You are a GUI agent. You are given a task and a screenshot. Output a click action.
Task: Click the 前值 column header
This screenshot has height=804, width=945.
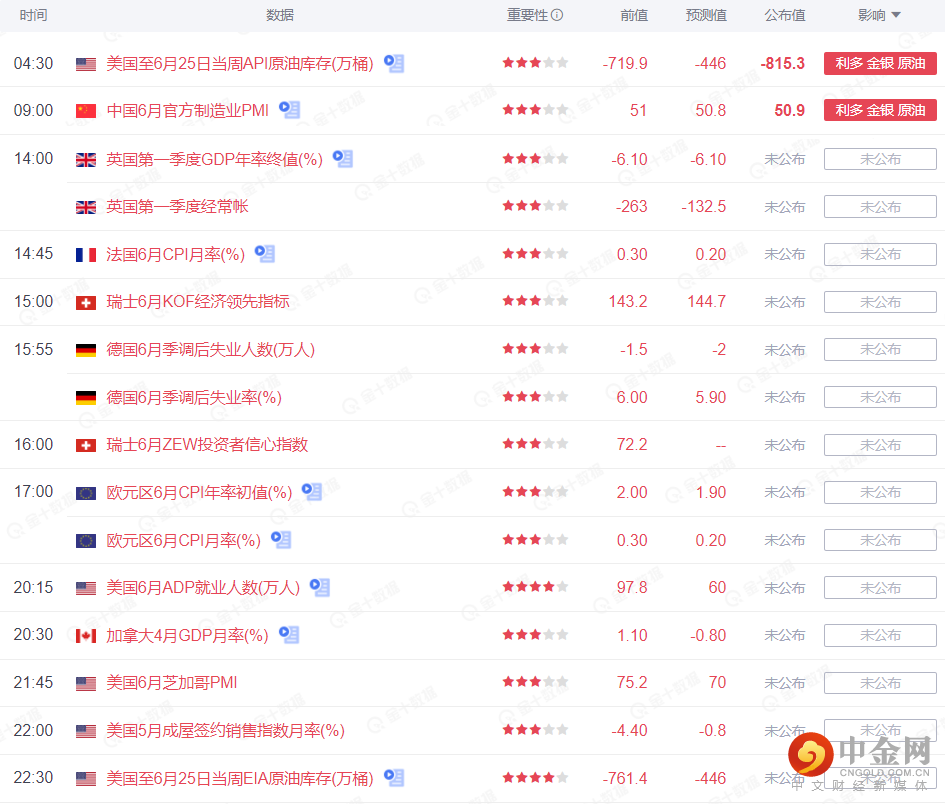tap(634, 15)
